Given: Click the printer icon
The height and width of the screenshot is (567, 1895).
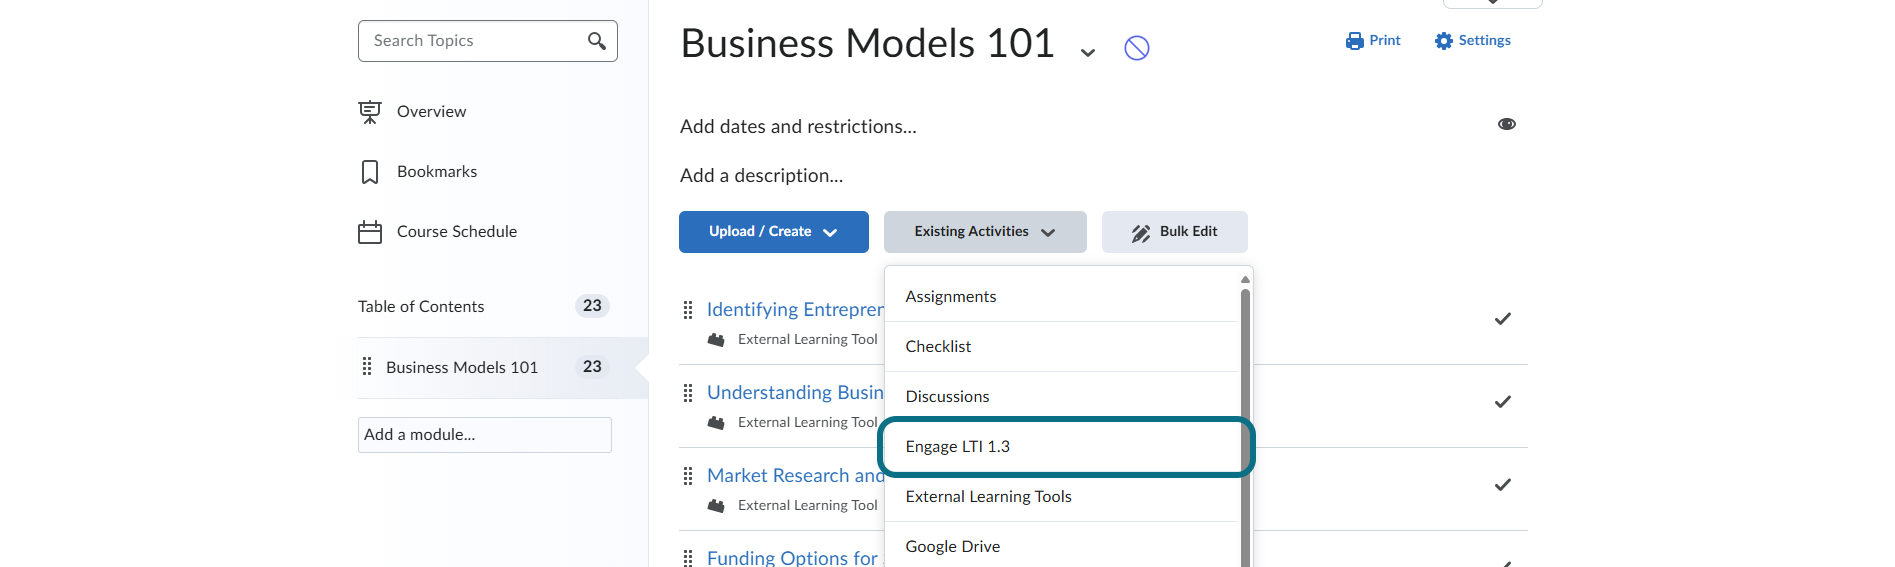Looking at the screenshot, I should pos(1355,41).
